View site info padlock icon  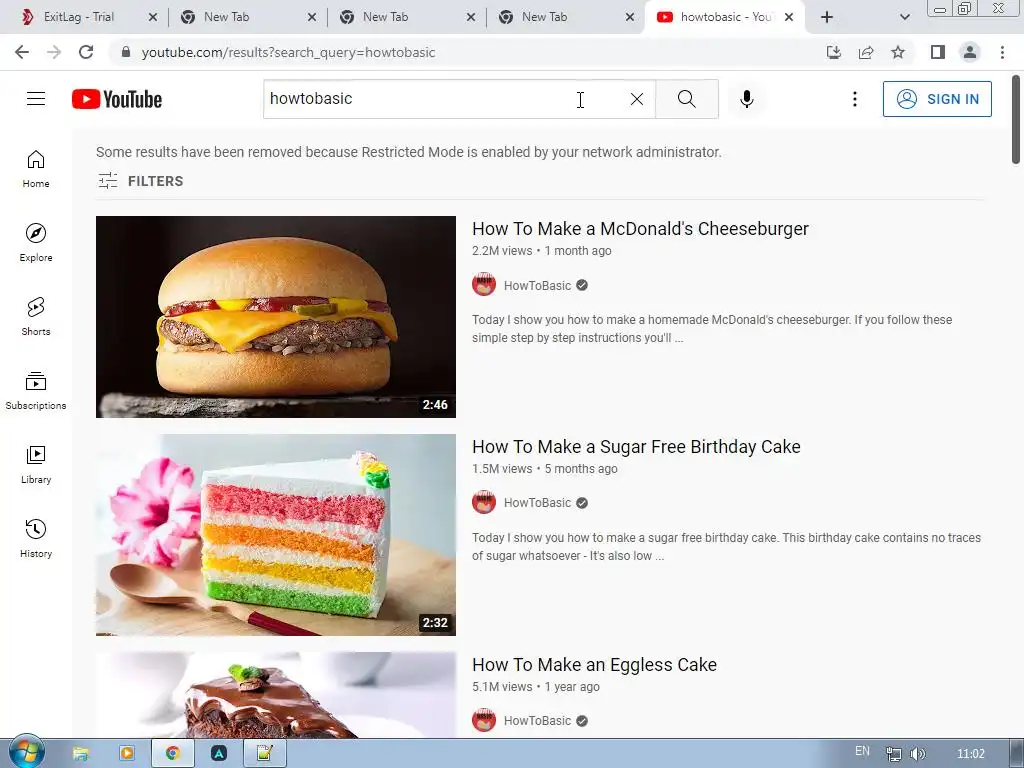pyautogui.click(x=126, y=52)
